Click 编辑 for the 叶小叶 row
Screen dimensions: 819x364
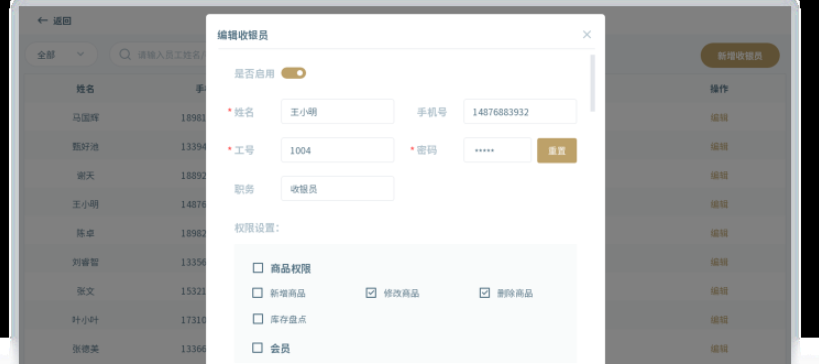[719, 320]
